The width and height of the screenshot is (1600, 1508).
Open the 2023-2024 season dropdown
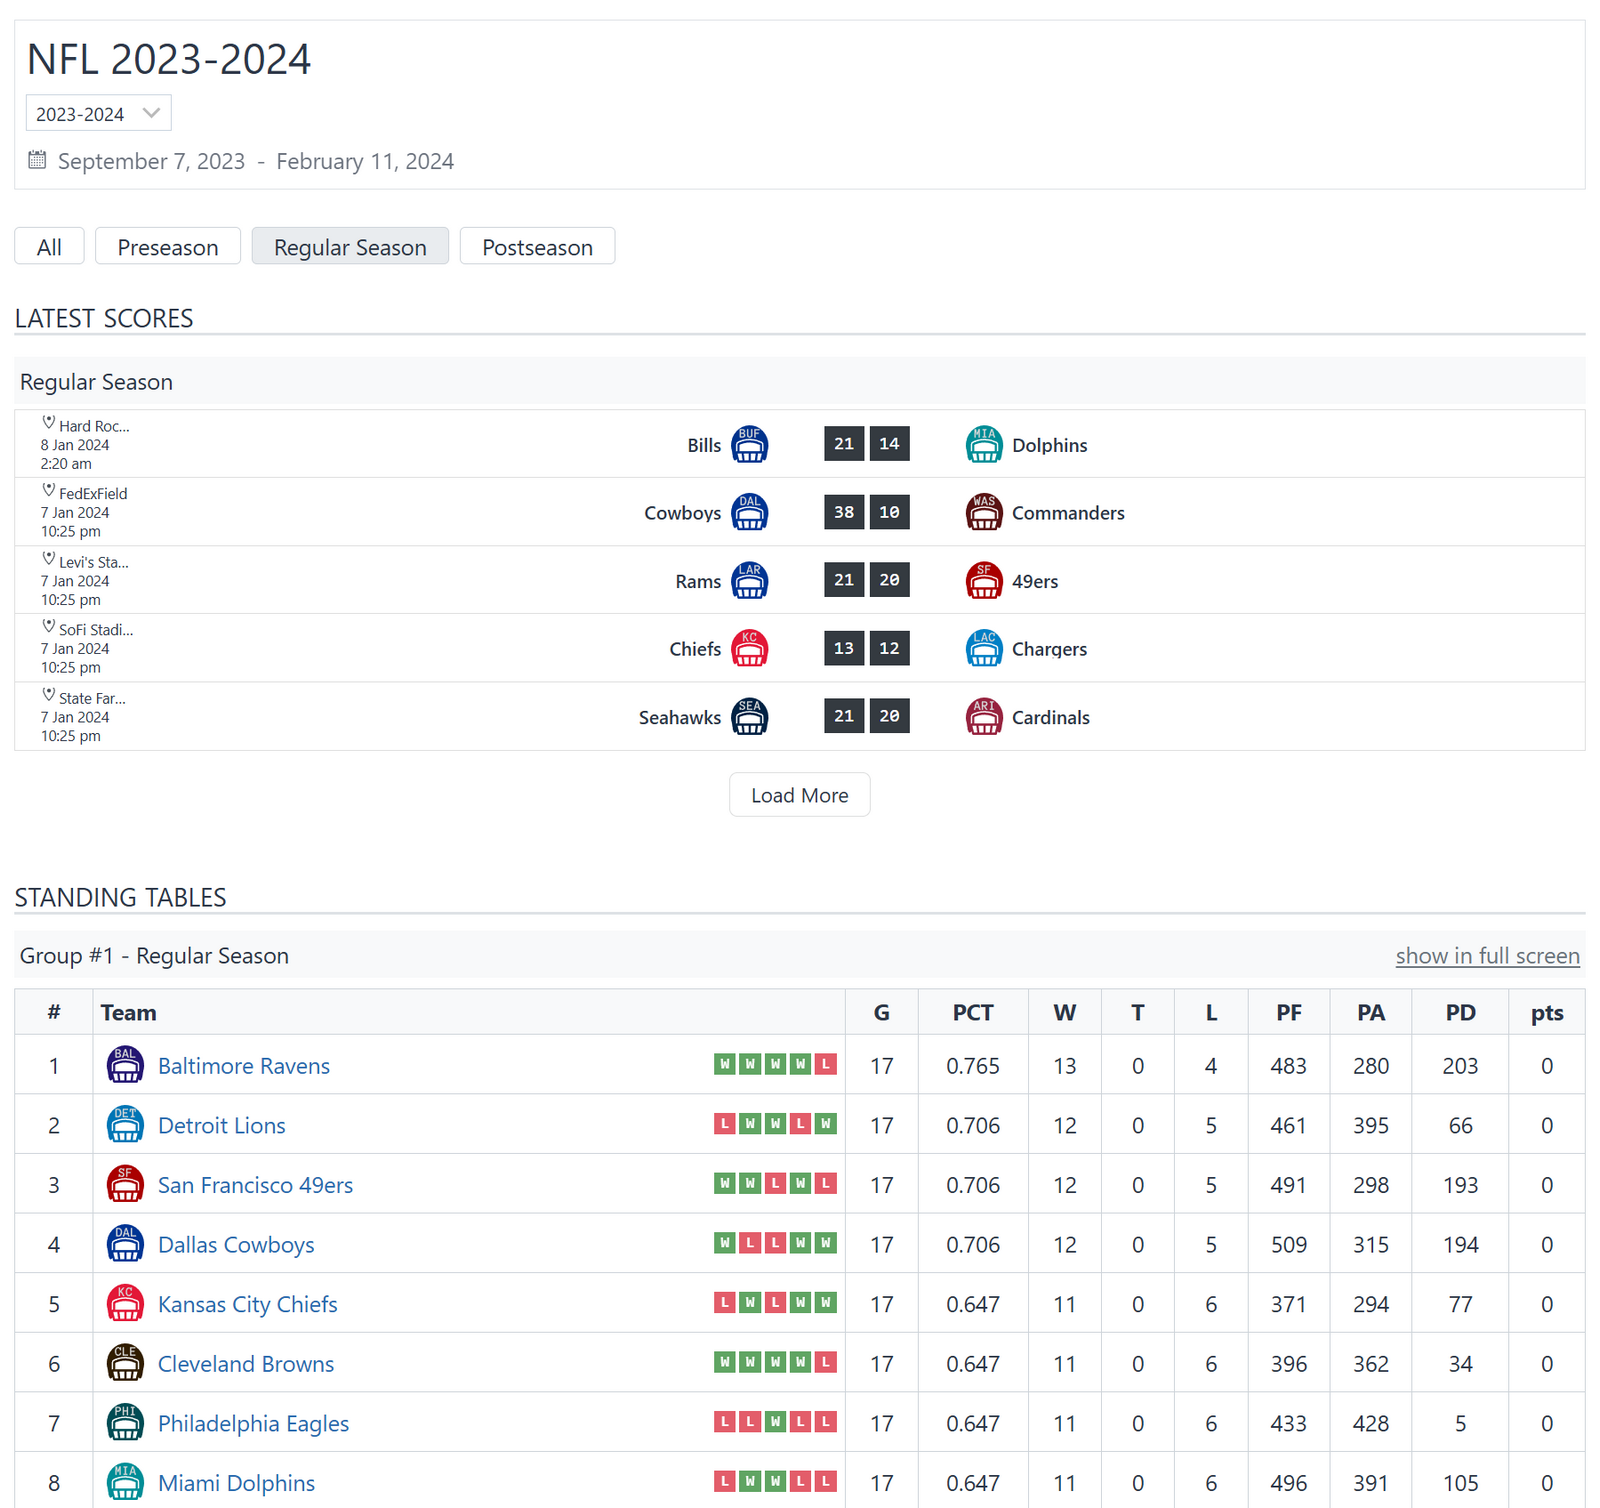[x=98, y=113]
